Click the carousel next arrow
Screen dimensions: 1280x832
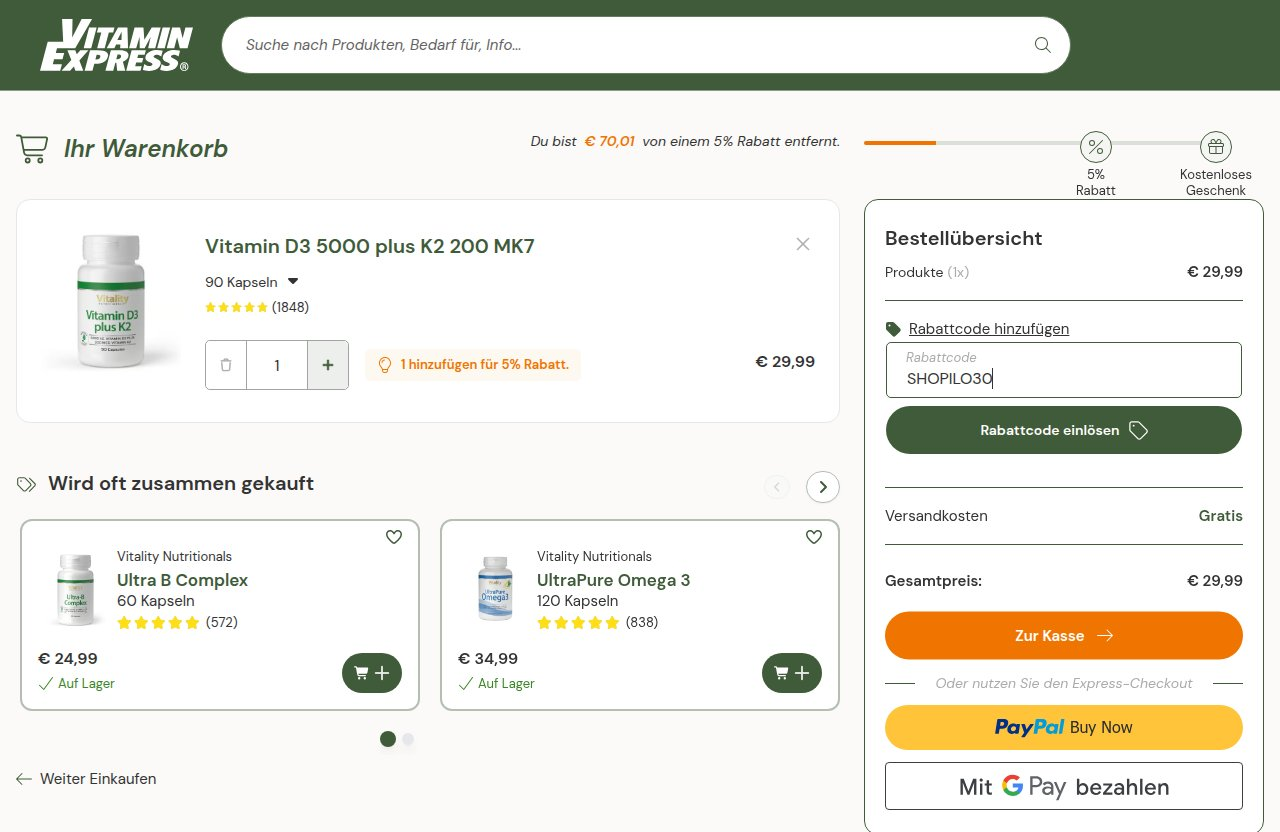(823, 487)
